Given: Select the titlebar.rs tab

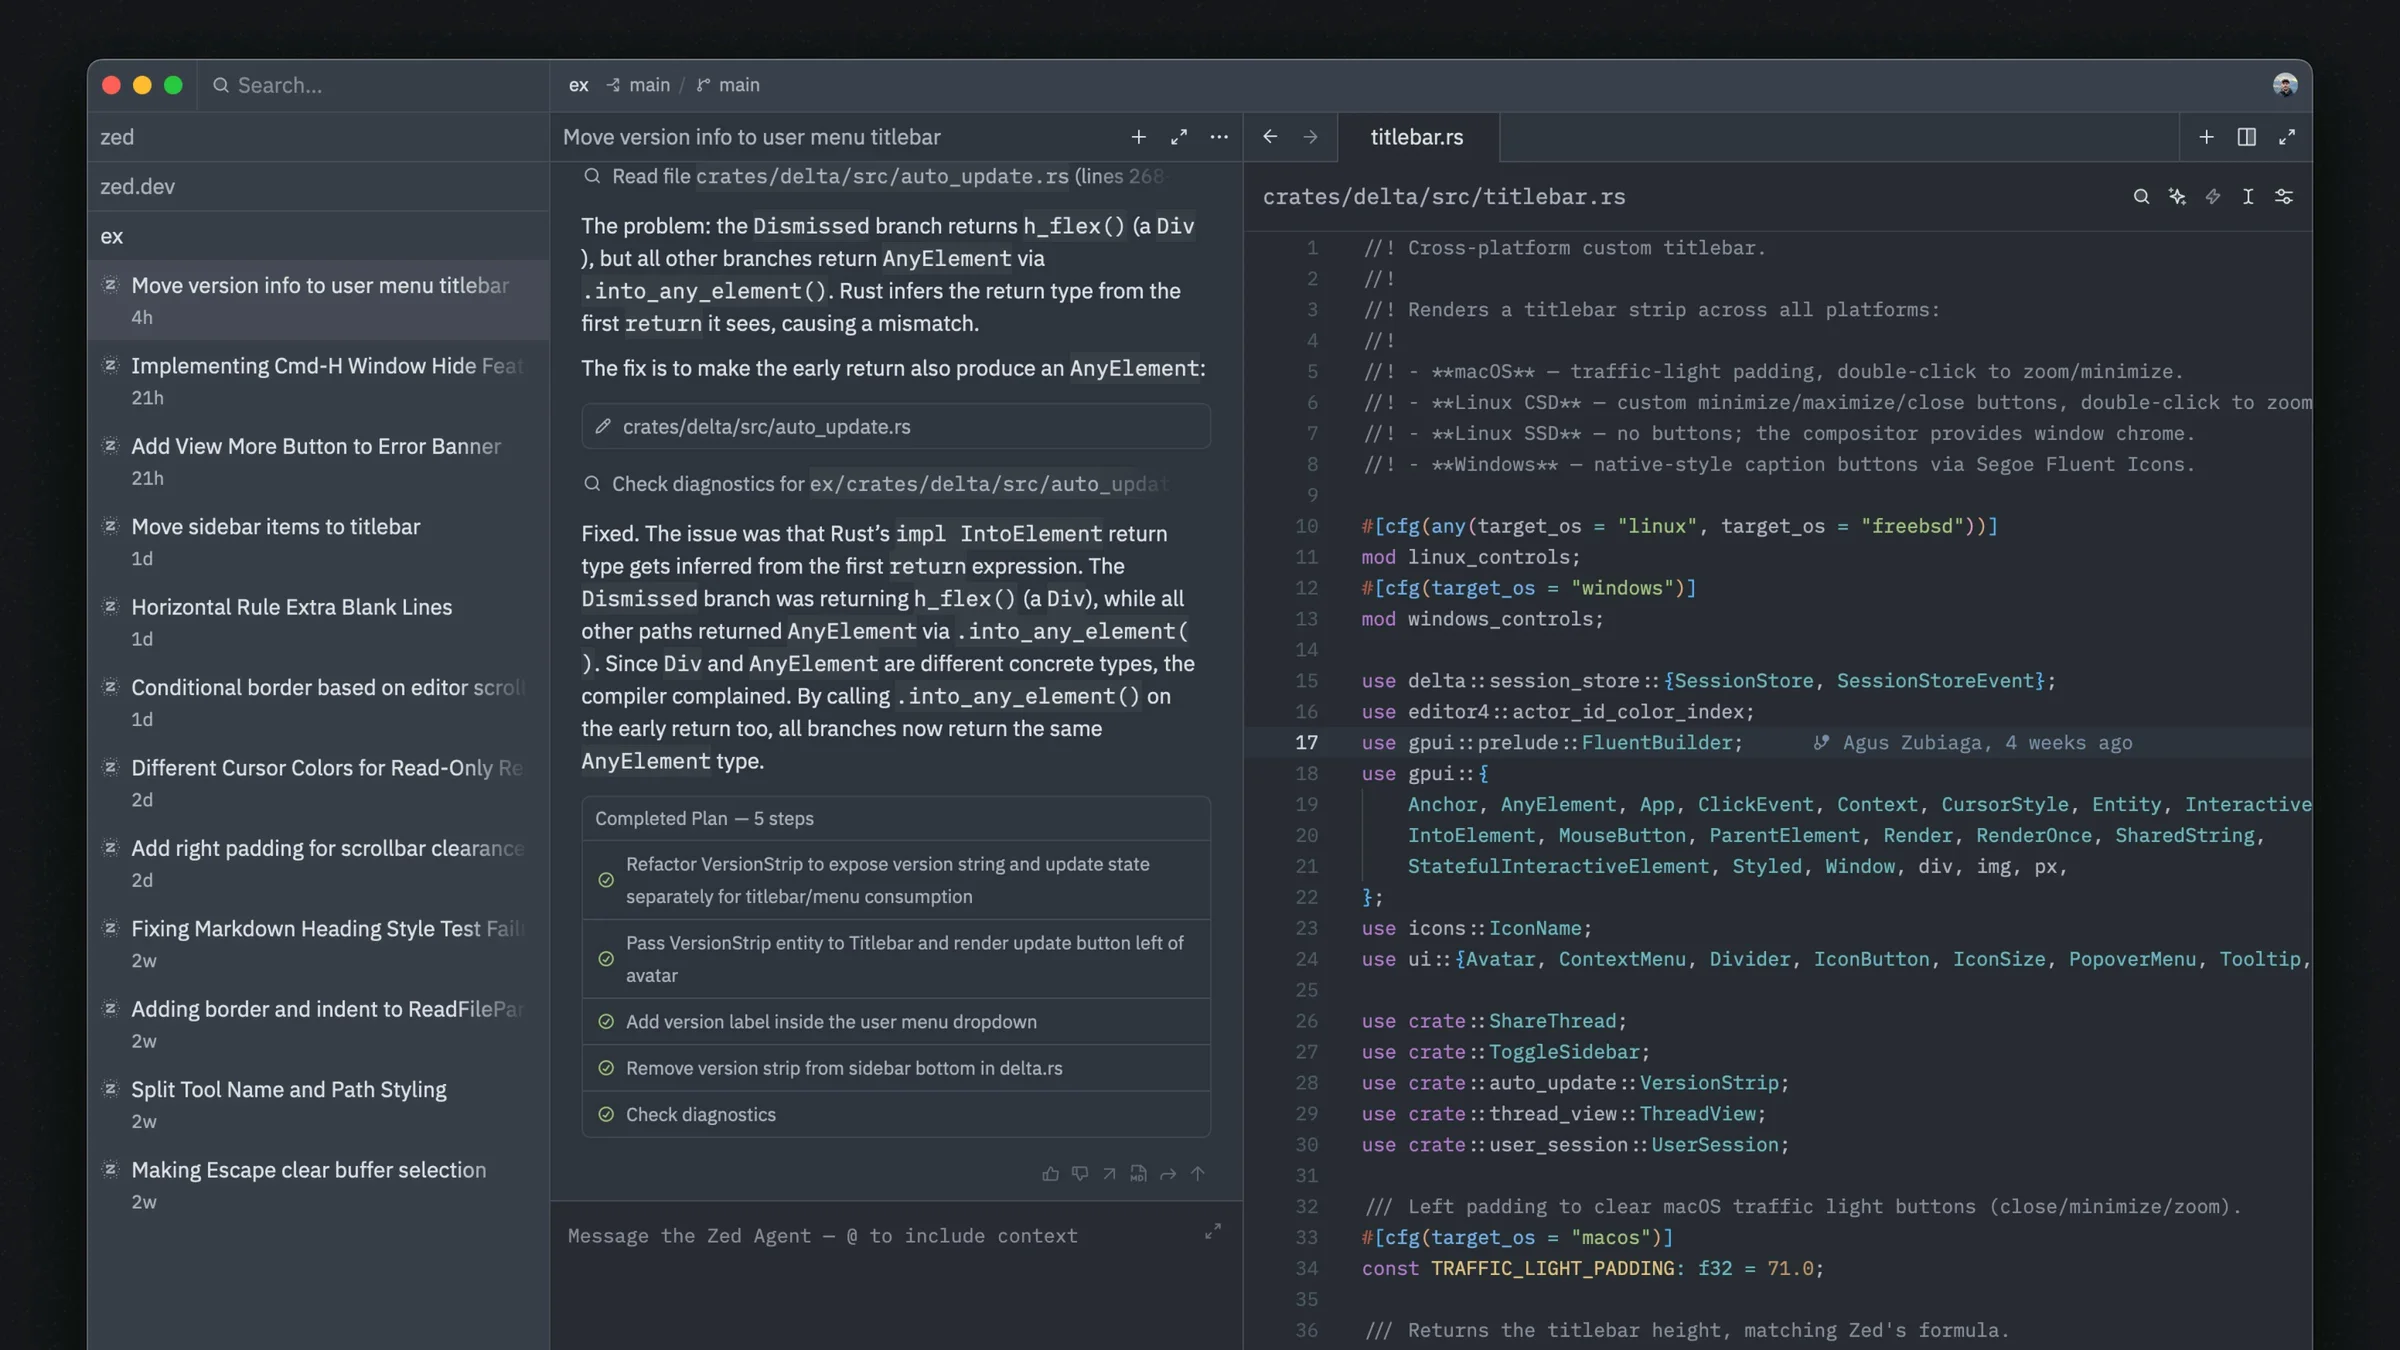Looking at the screenshot, I should [x=1416, y=137].
